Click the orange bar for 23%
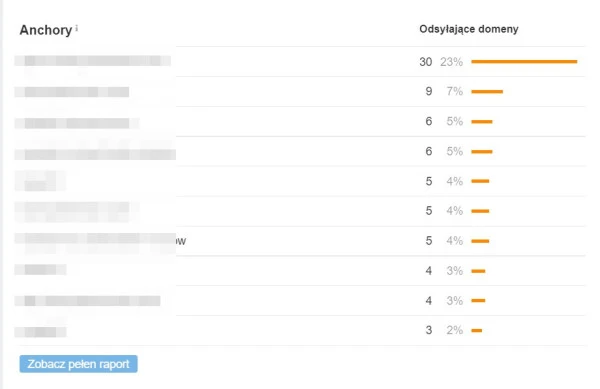The image size is (600, 389). click(x=524, y=62)
